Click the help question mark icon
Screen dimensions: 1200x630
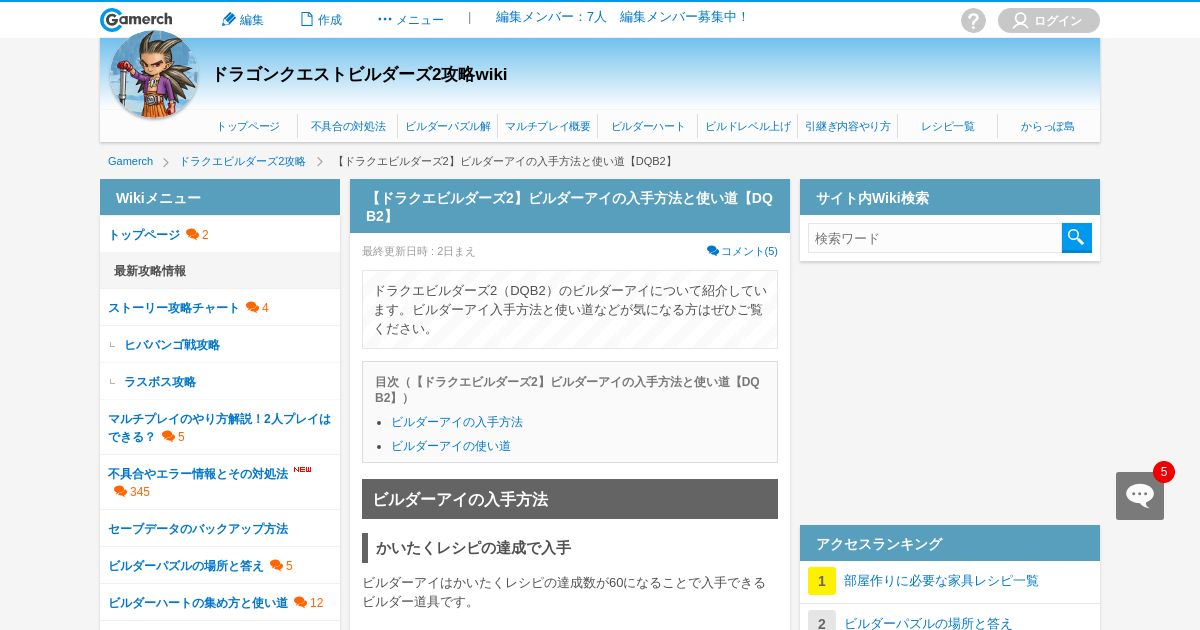[973, 20]
